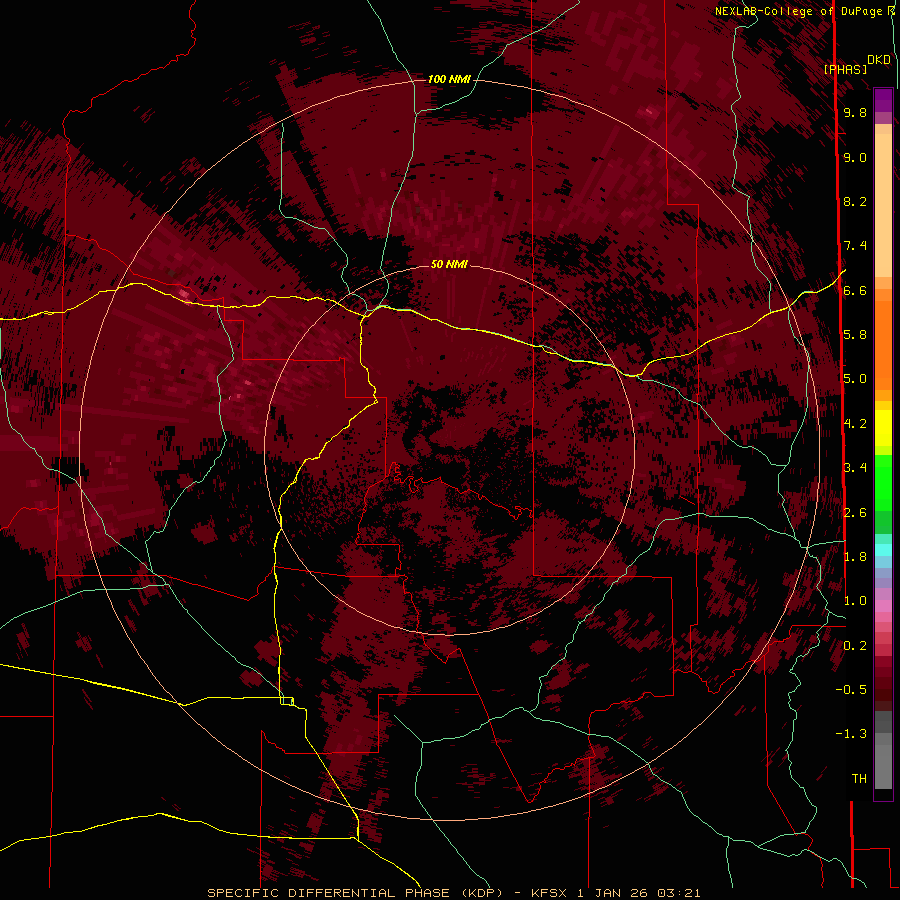Click the "KFSX" radar site identifier
Screen dimensions: 900x900
point(550,893)
